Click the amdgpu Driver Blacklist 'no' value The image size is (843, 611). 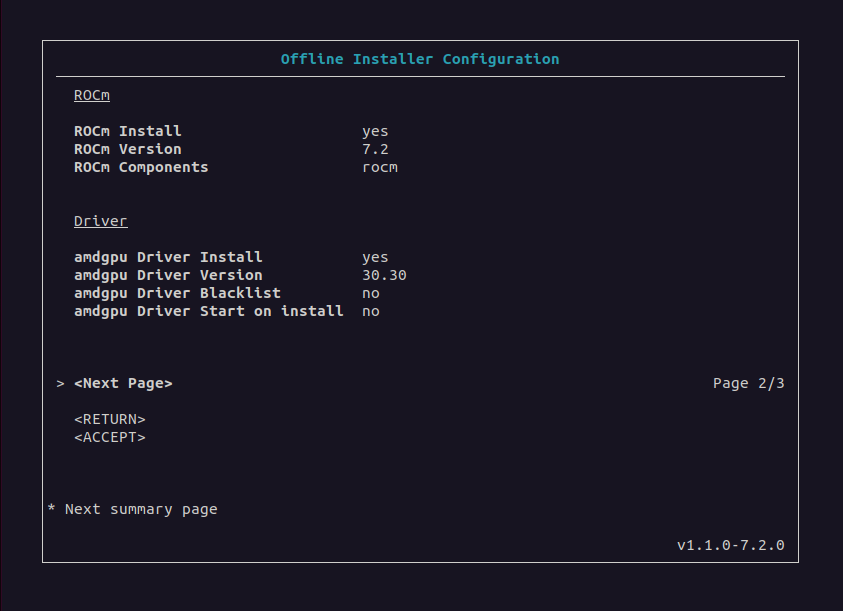click(371, 293)
